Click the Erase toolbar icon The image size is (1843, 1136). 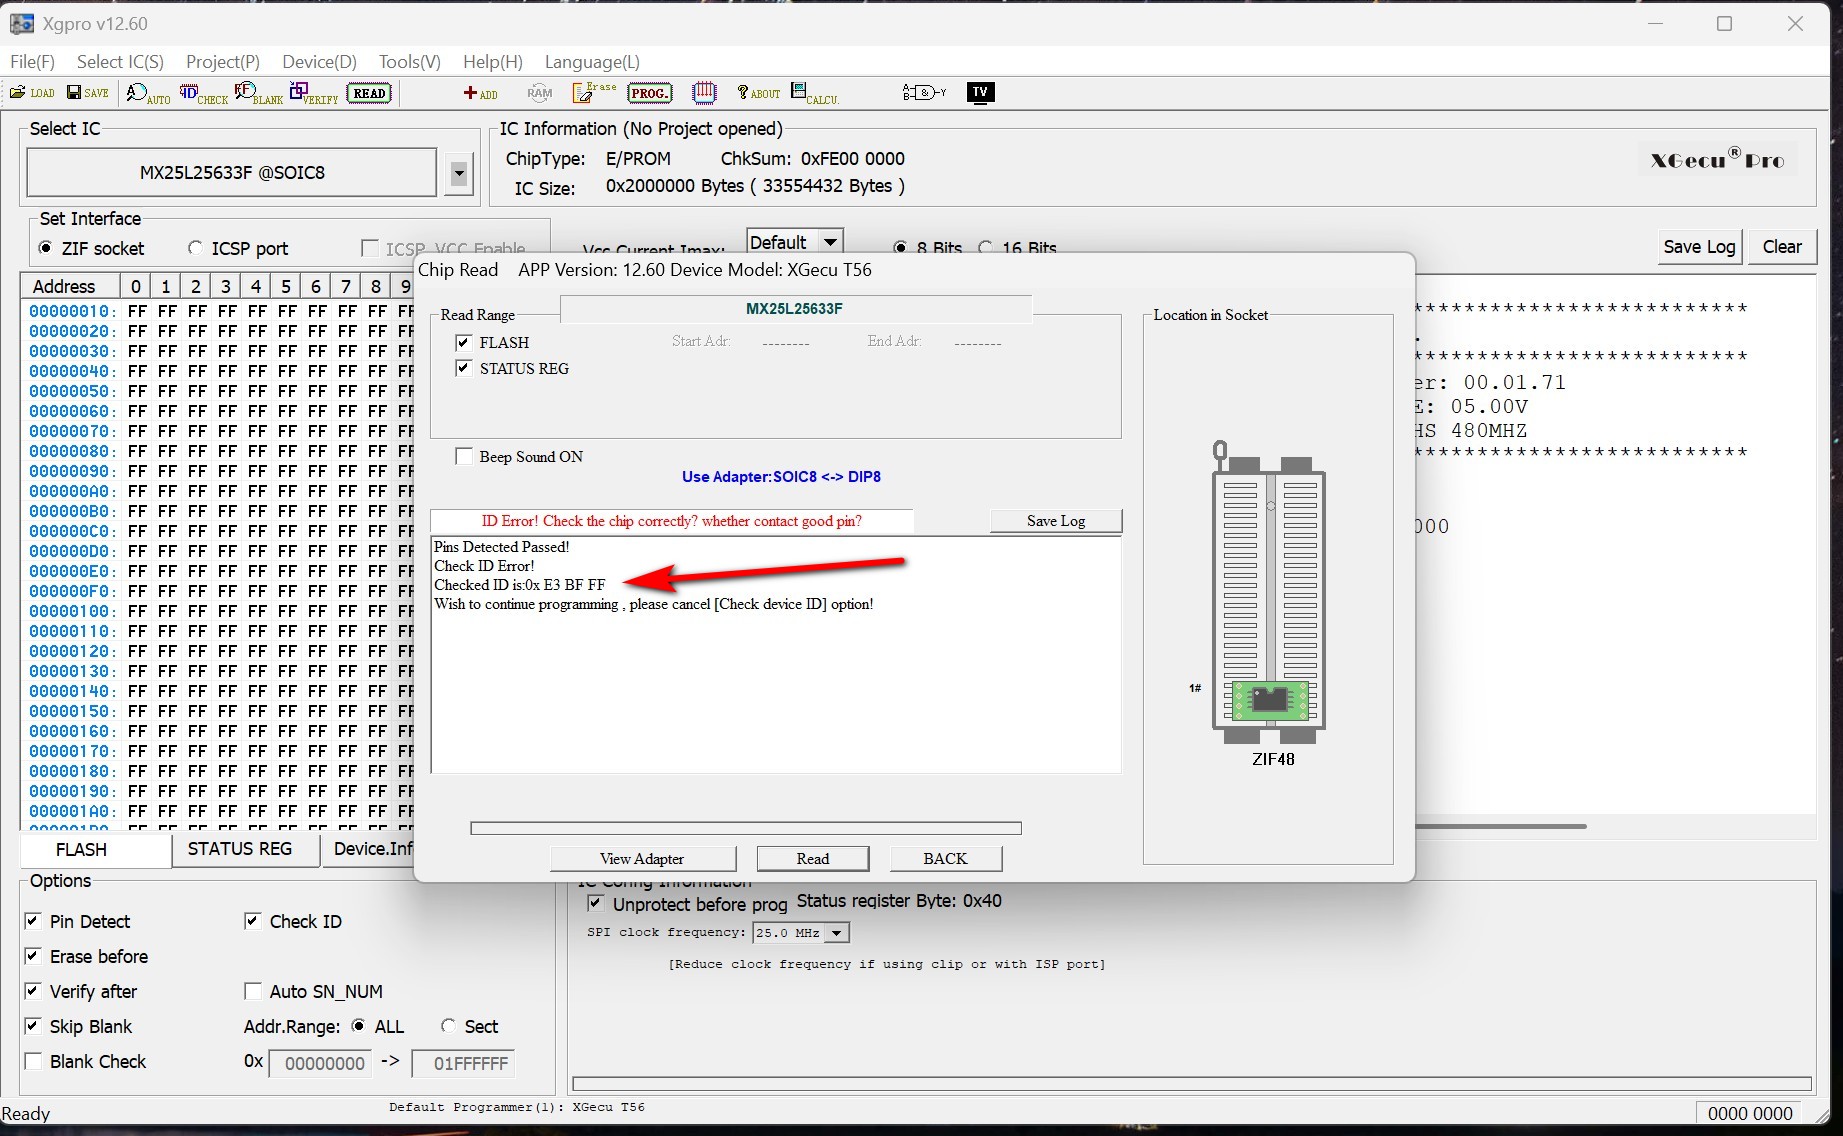593,93
